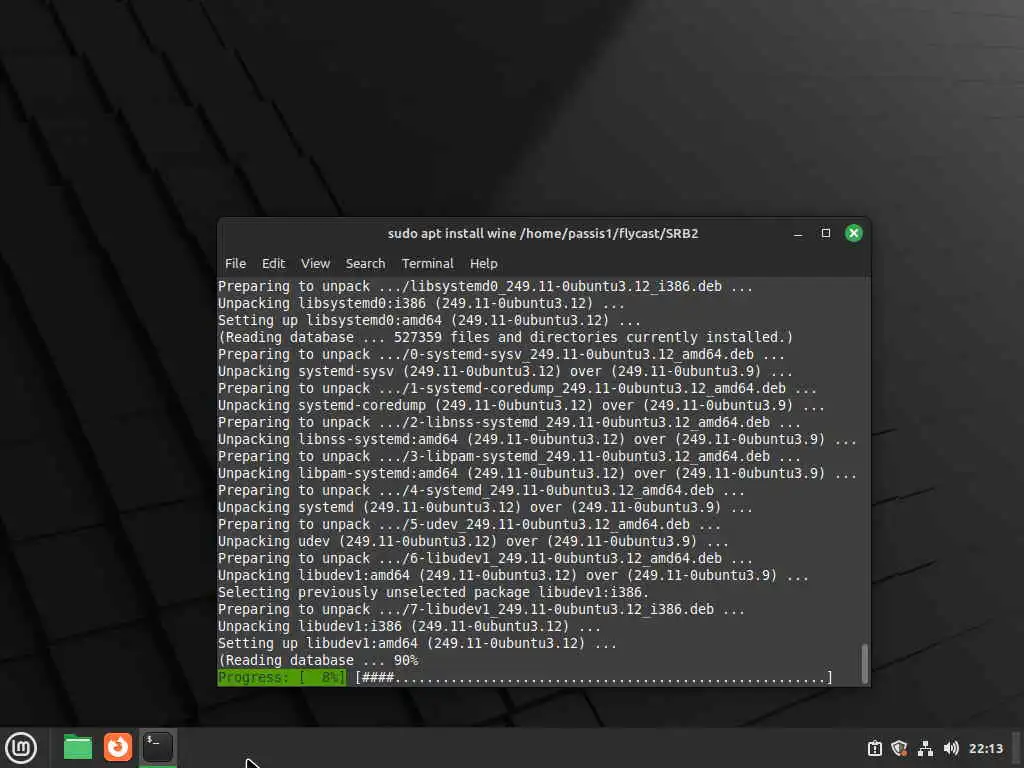This screenshot has height=768, width=1024.
Task: Open the Linux Mint start menu
Action: click(x=21, y=748)
